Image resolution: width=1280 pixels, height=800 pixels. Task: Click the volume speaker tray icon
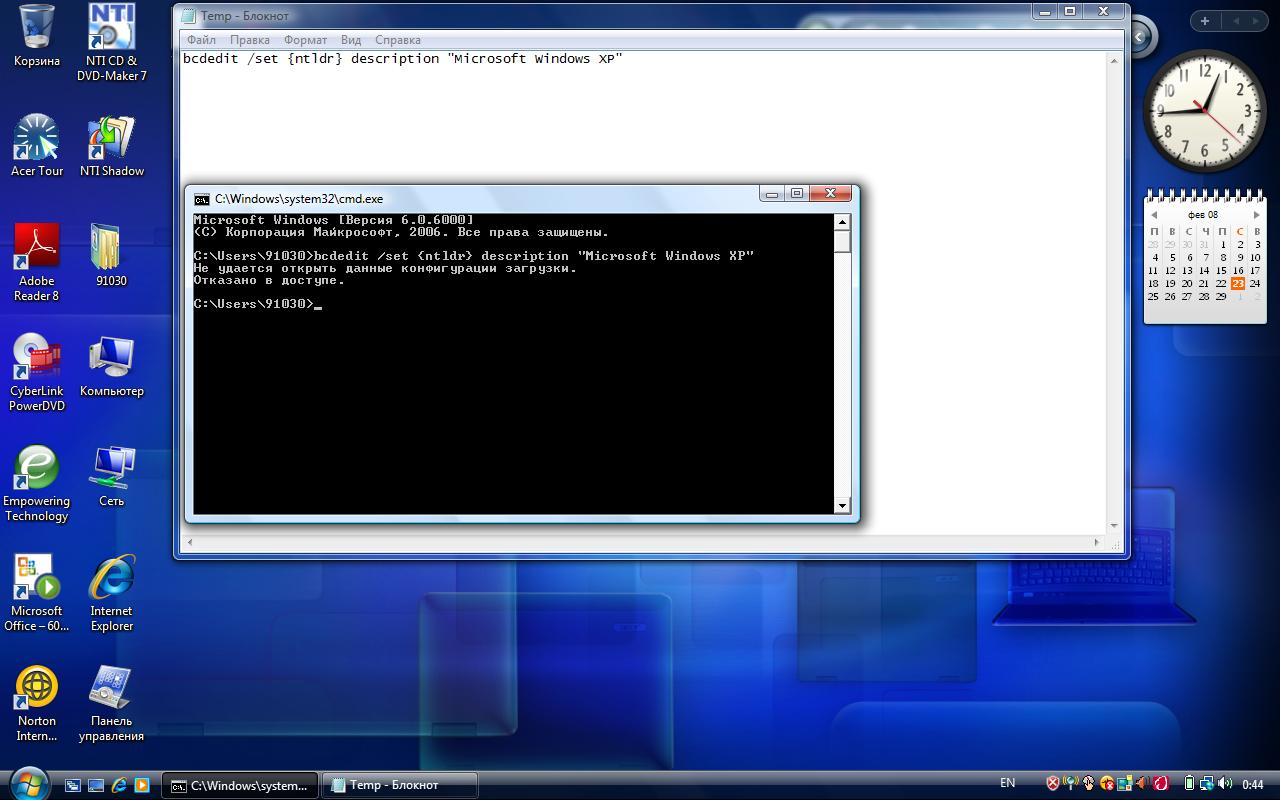pyautogui.click(x=1226, y=784)
